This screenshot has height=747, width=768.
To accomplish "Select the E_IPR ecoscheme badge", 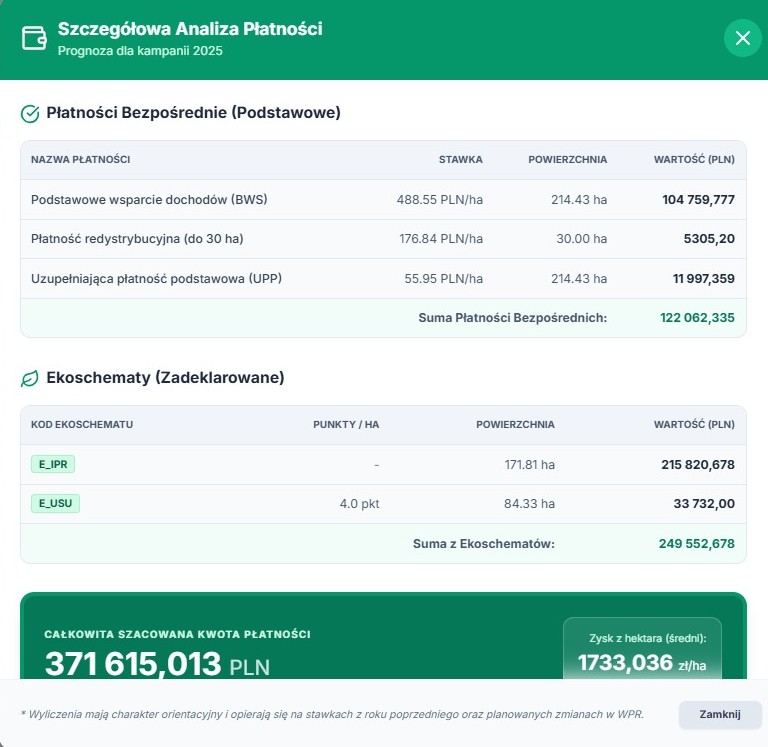I will pyautogui.click(x=52, y=464).
